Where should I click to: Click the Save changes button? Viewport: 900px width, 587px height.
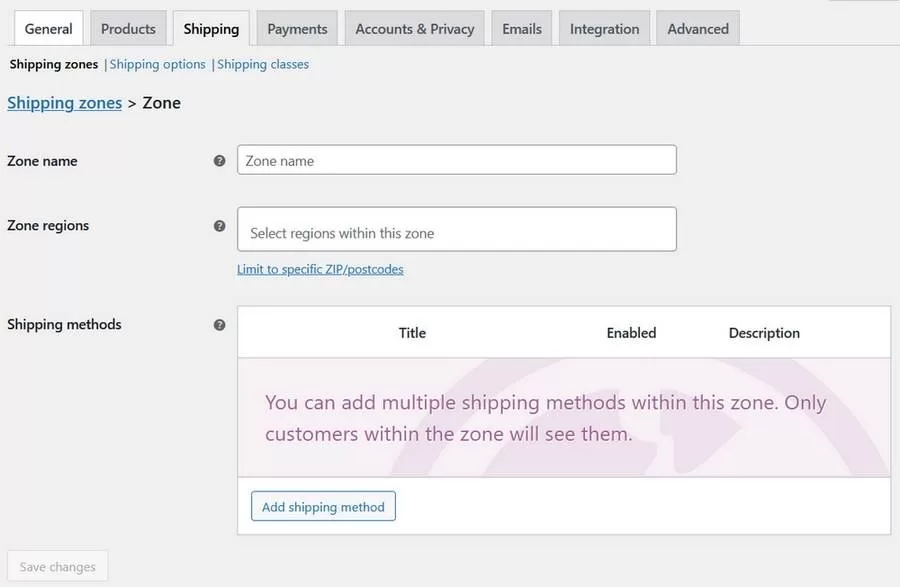tap(58, 567)
